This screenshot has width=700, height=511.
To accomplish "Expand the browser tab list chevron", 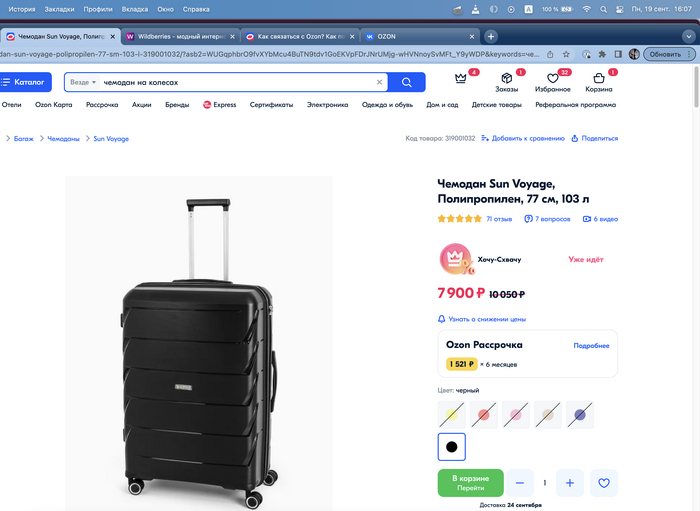I will point(688,37).
